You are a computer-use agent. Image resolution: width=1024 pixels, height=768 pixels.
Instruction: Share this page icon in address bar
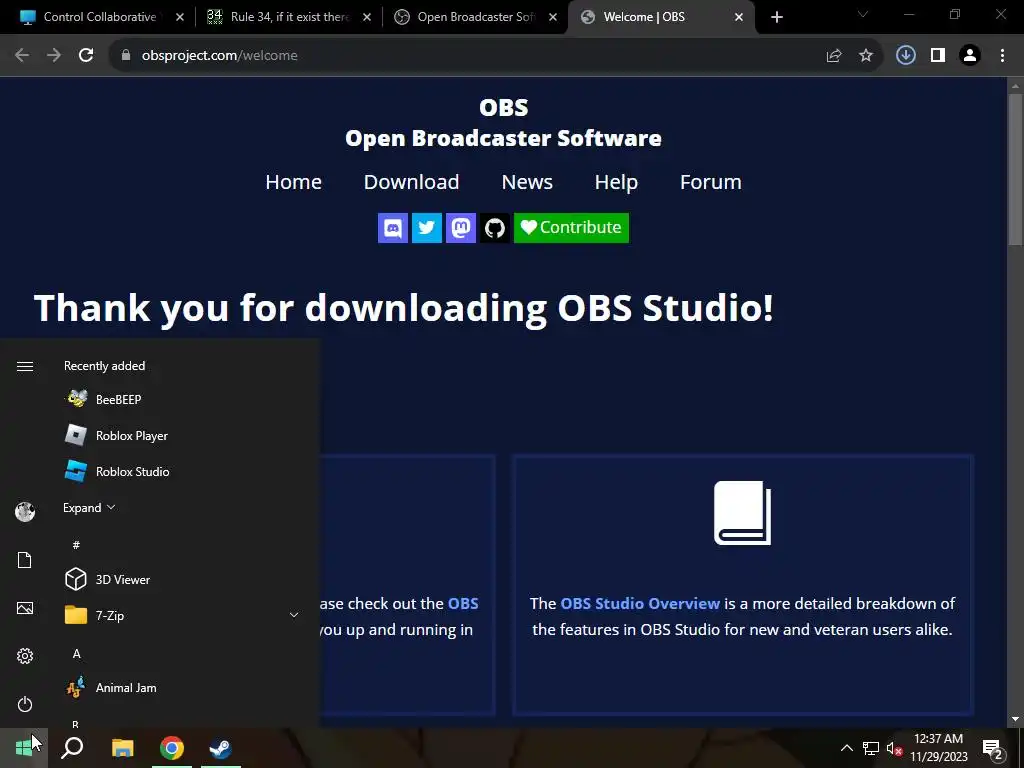click(834, 56)
